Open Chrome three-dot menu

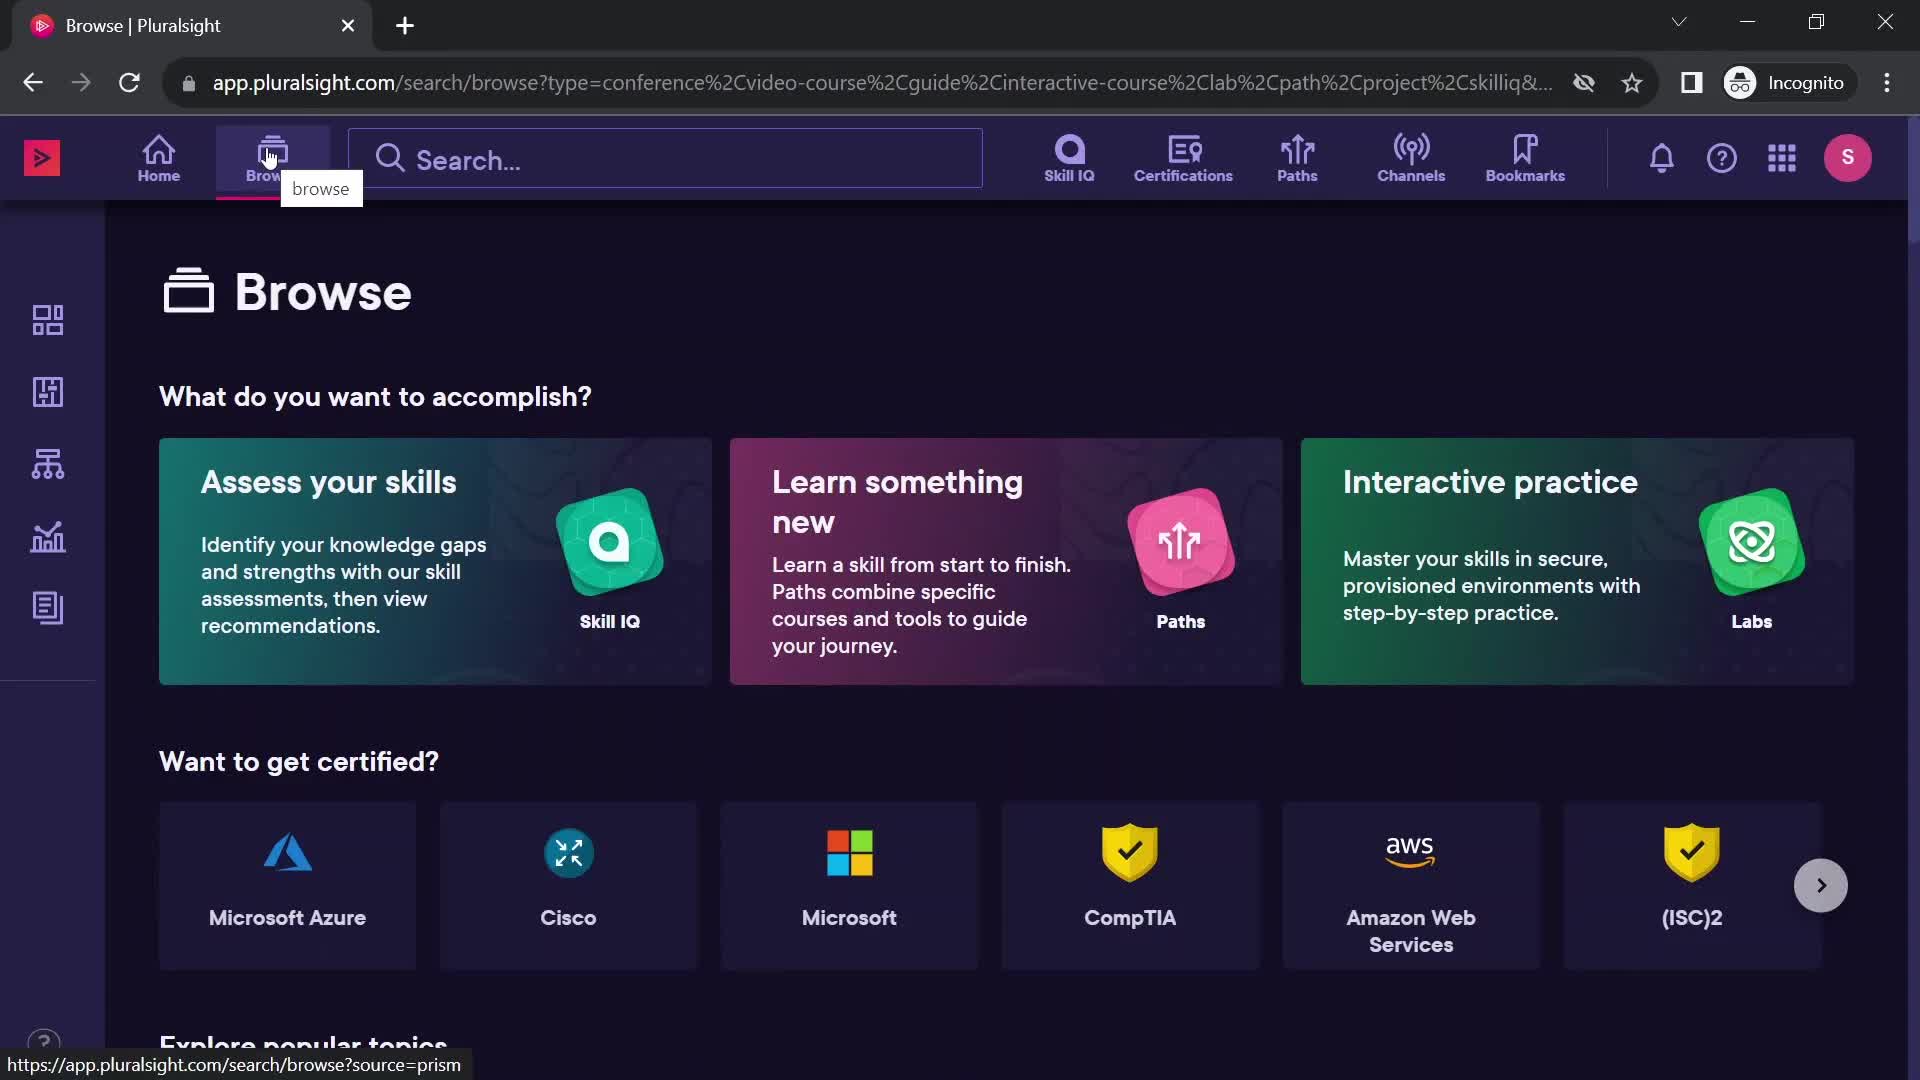tap(1887, 83)
